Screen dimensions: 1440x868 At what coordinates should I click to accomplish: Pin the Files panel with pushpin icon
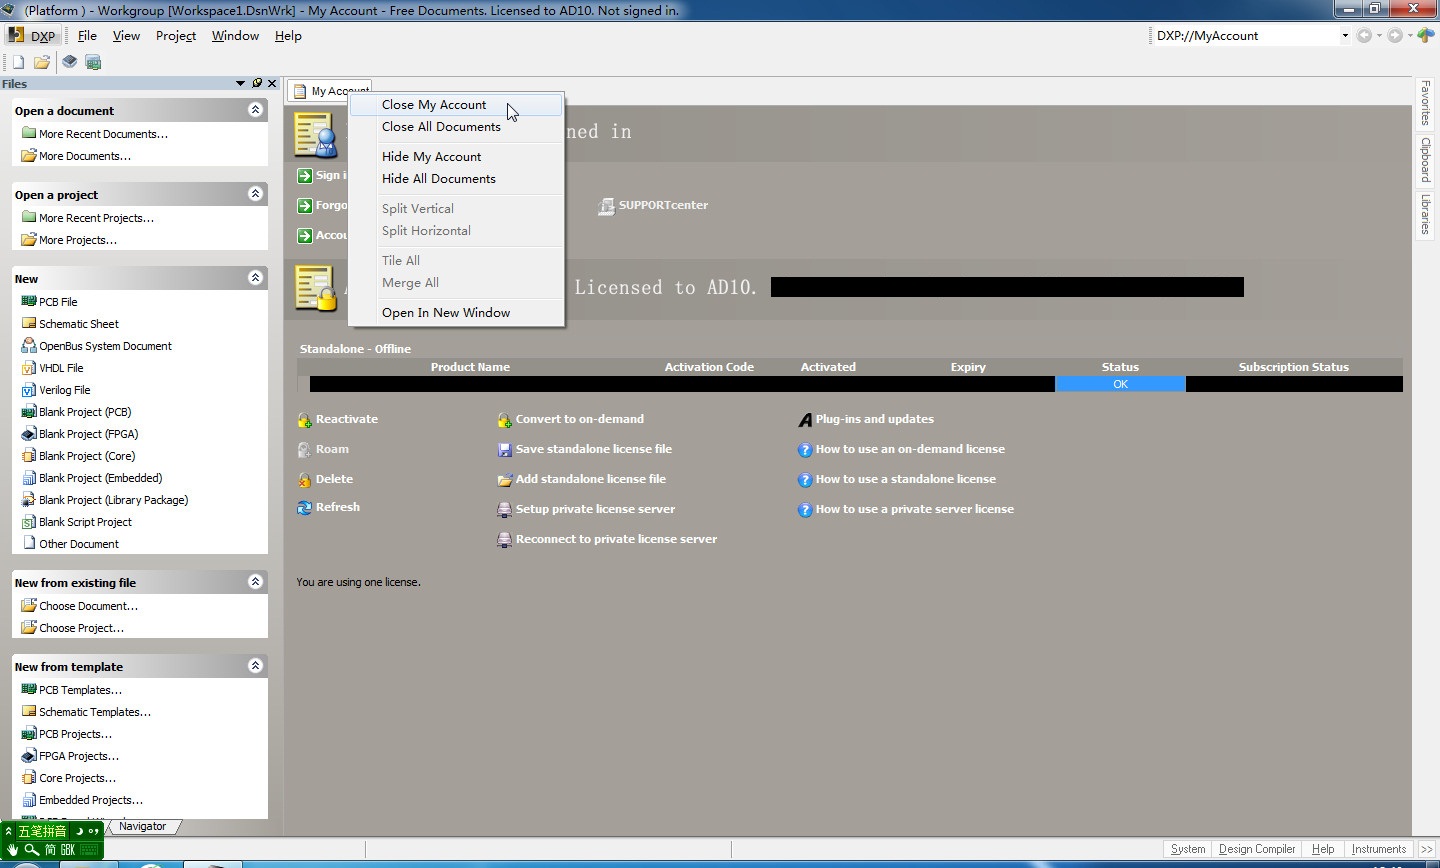(257, 83)
